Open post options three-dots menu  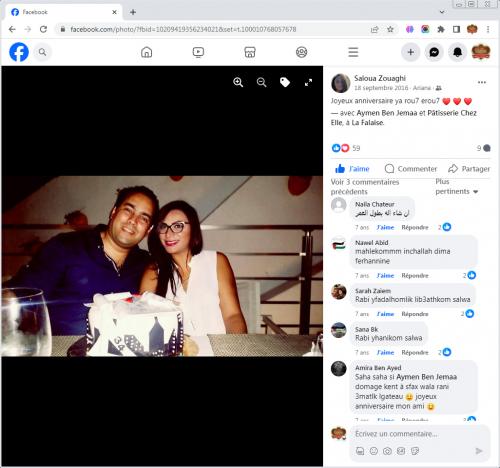pyautogui.click(x=482, y=82)
